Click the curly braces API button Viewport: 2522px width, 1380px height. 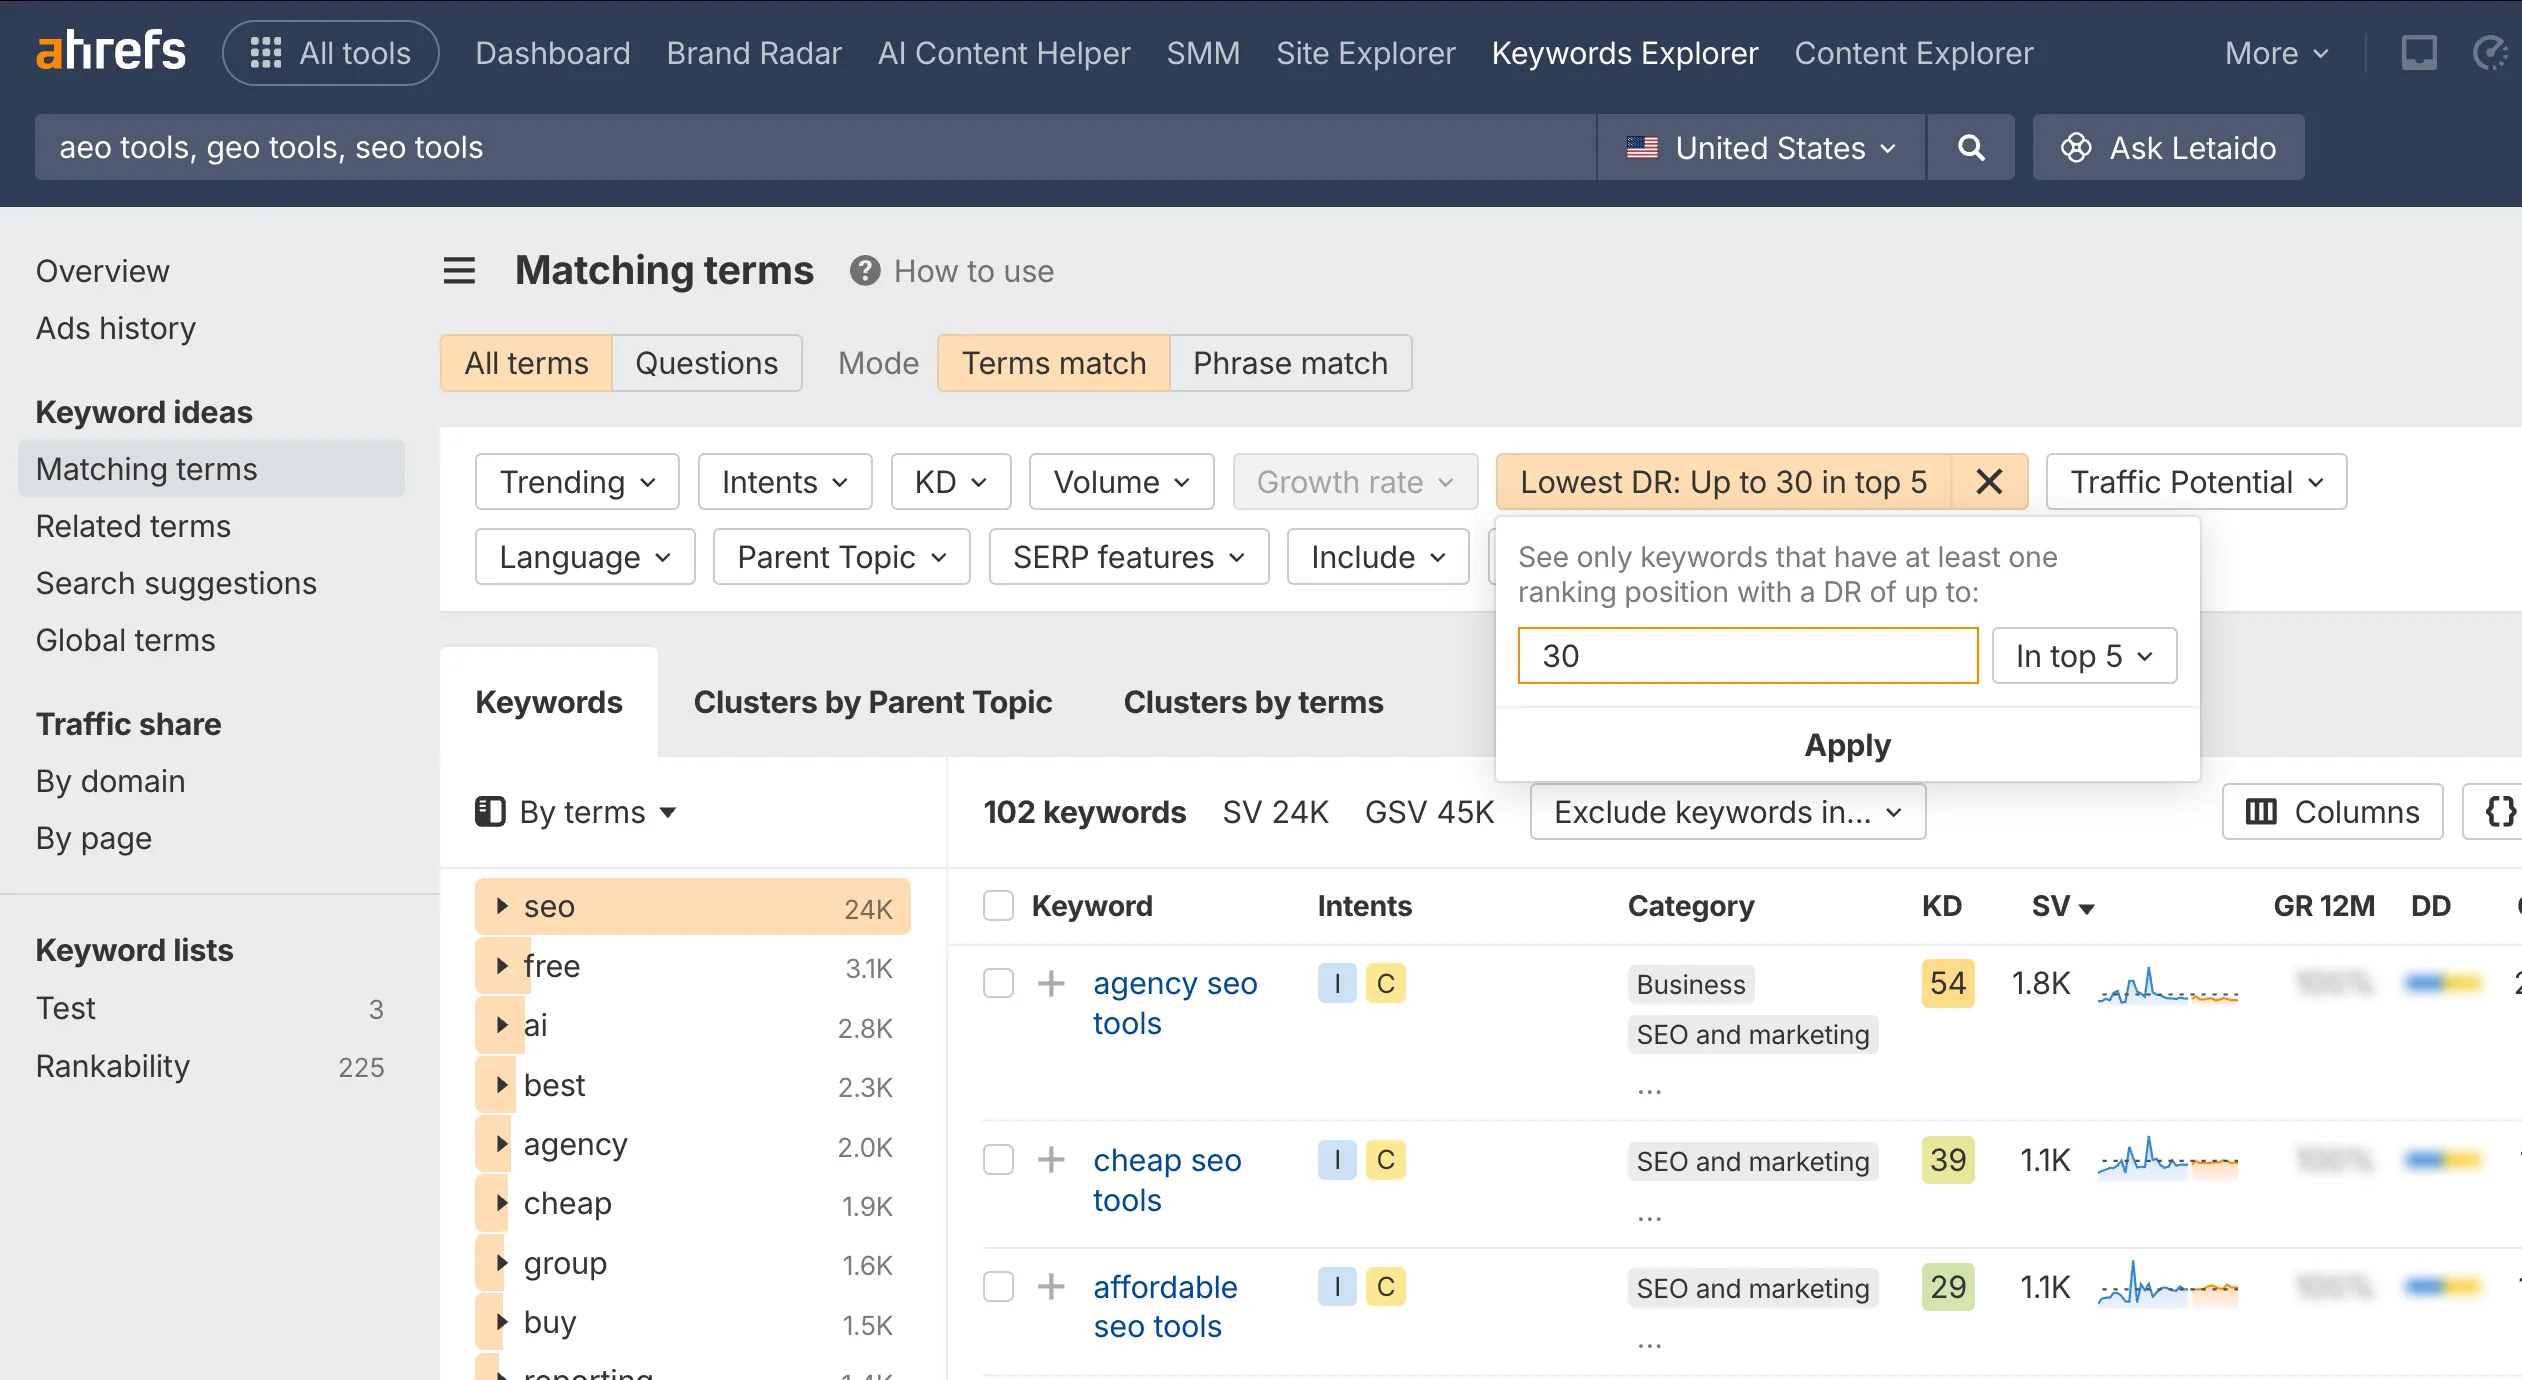[2499, 811]
